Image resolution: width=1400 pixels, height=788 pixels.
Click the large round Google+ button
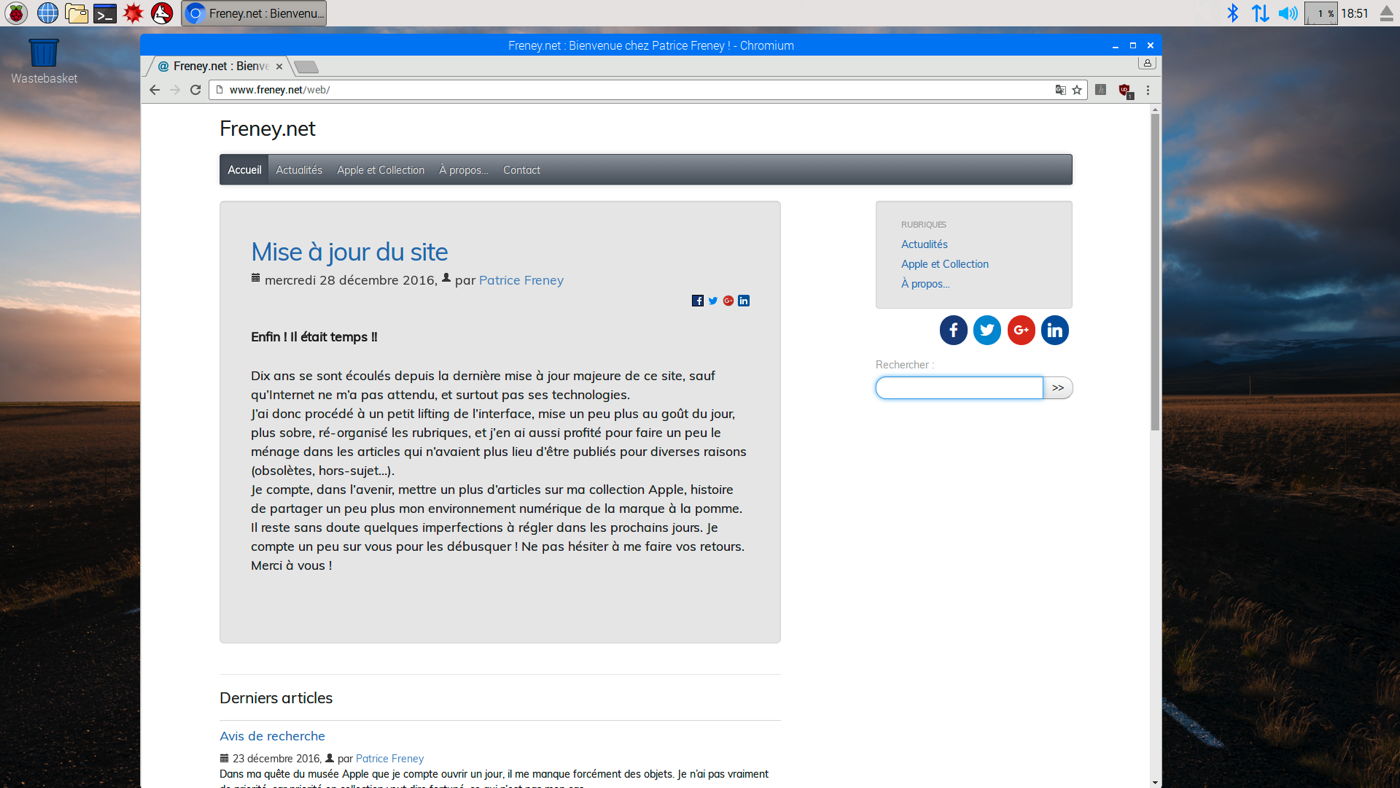pos(1021,330)
